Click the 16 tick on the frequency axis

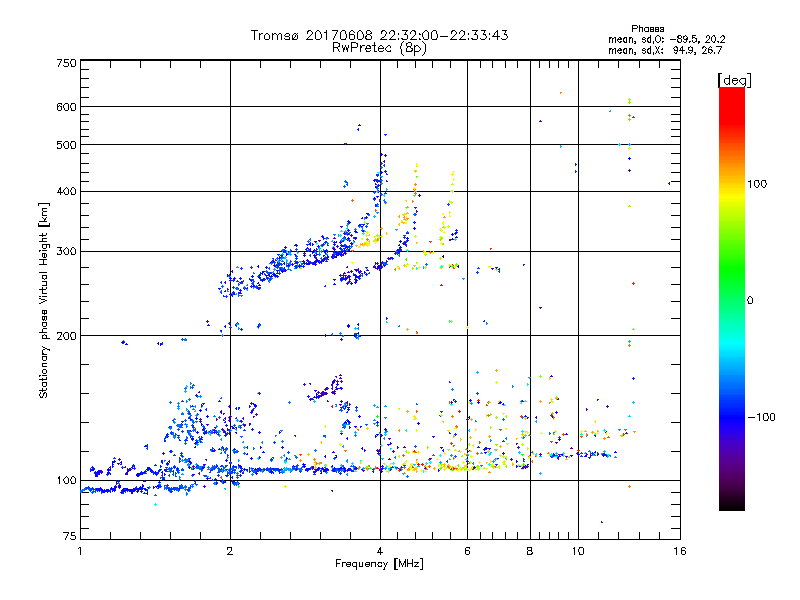[677, 551]
